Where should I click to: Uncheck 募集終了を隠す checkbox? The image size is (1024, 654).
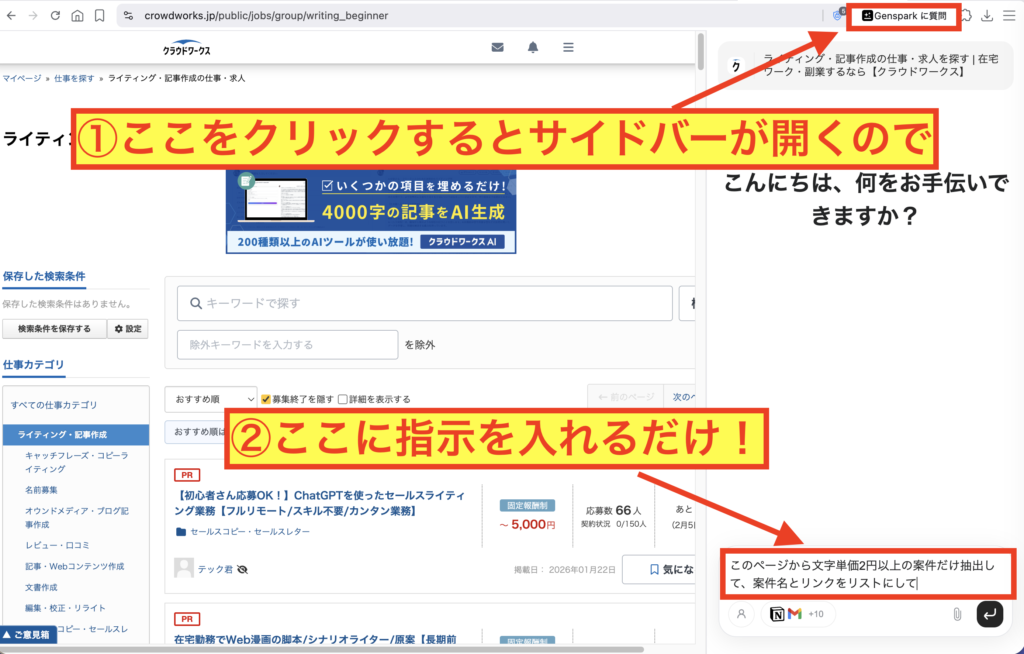pyautogui.click(x=266, y=399)
